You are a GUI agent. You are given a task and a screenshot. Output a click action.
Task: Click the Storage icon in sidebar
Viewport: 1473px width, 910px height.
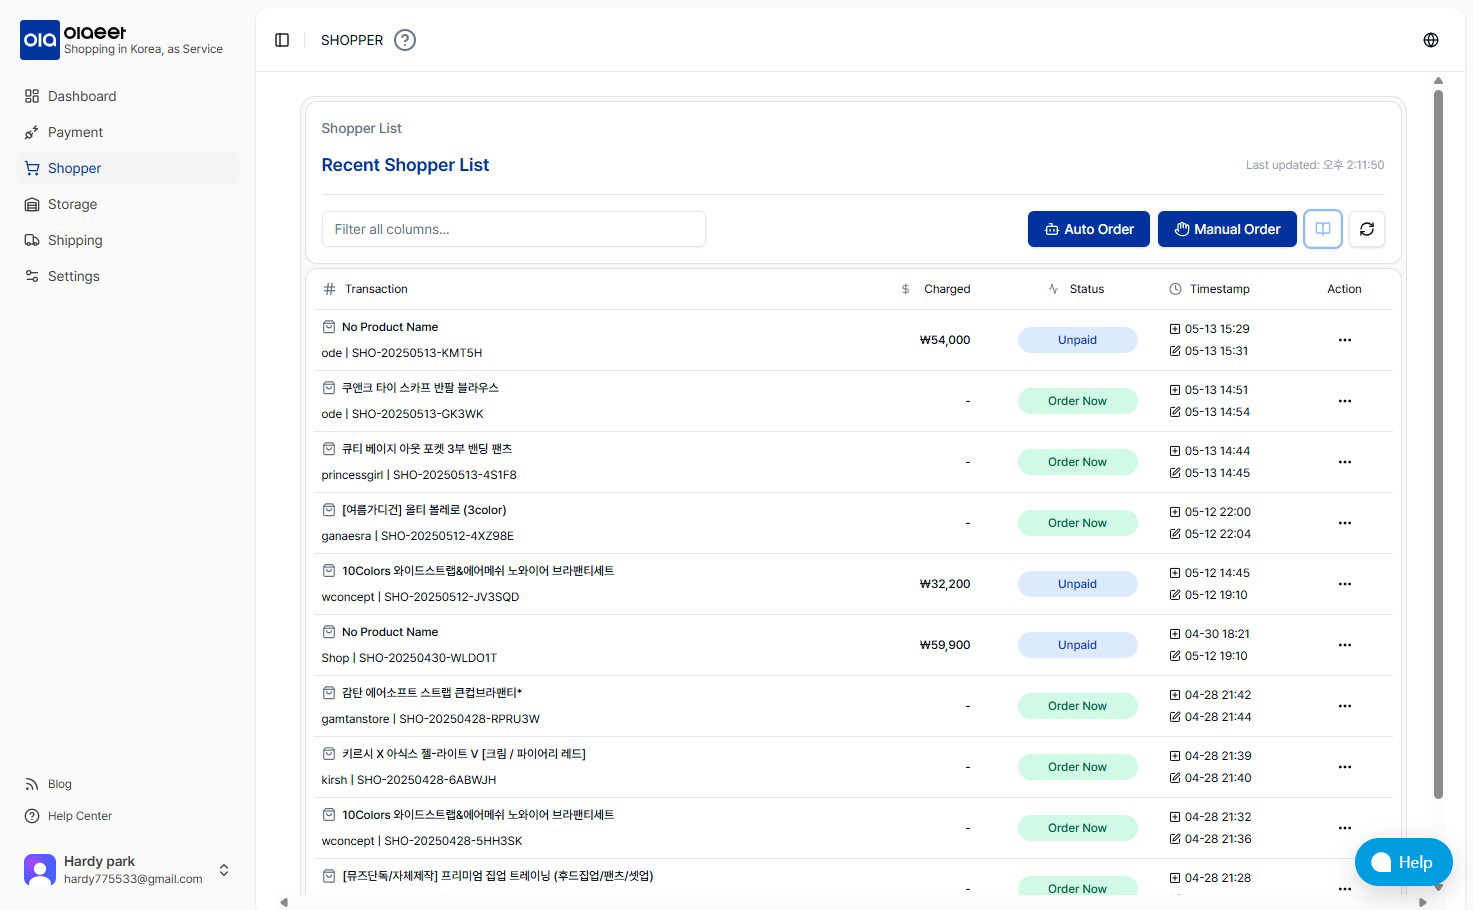(32, 204)
